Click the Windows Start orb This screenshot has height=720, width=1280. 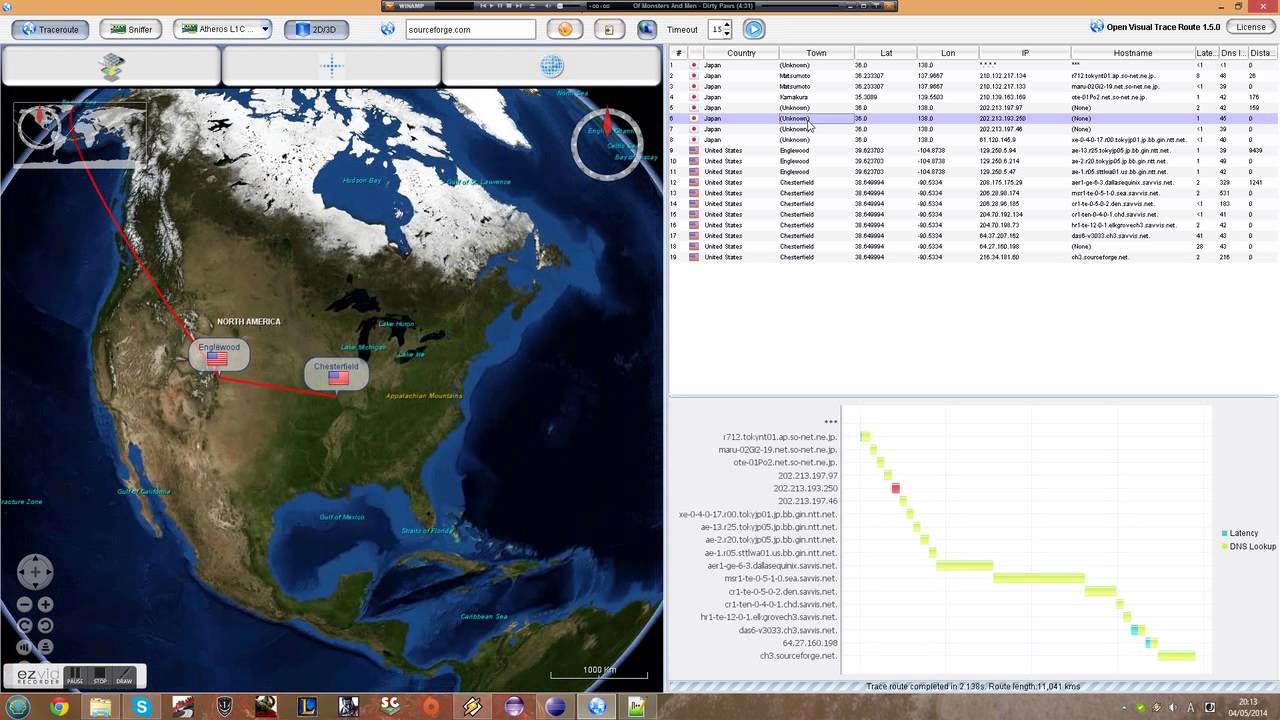pos(18,707)
